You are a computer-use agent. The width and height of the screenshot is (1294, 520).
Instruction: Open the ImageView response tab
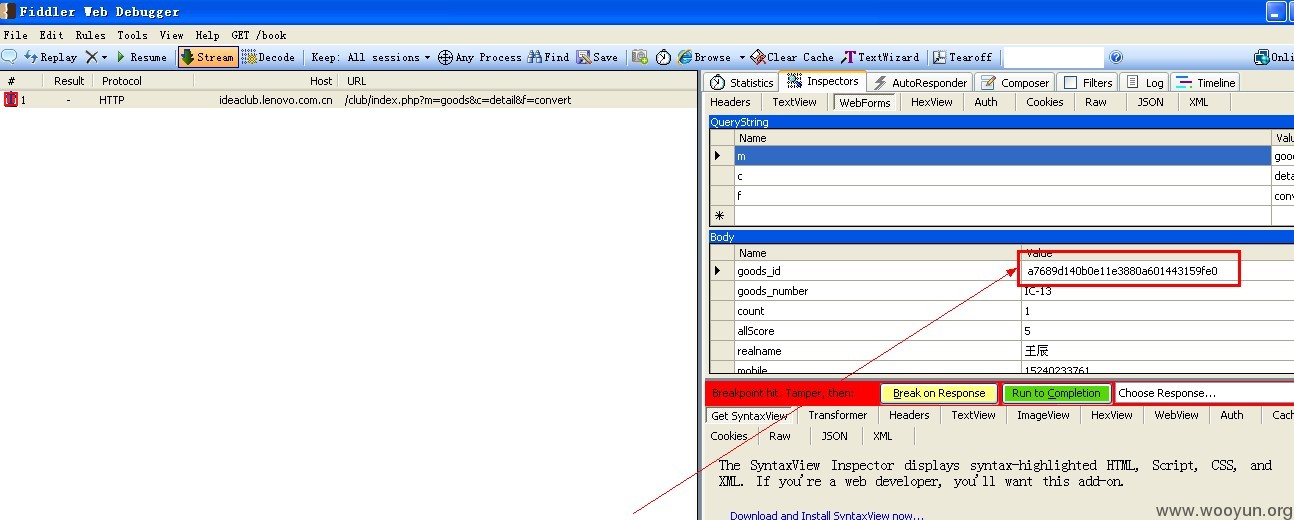1043,415
